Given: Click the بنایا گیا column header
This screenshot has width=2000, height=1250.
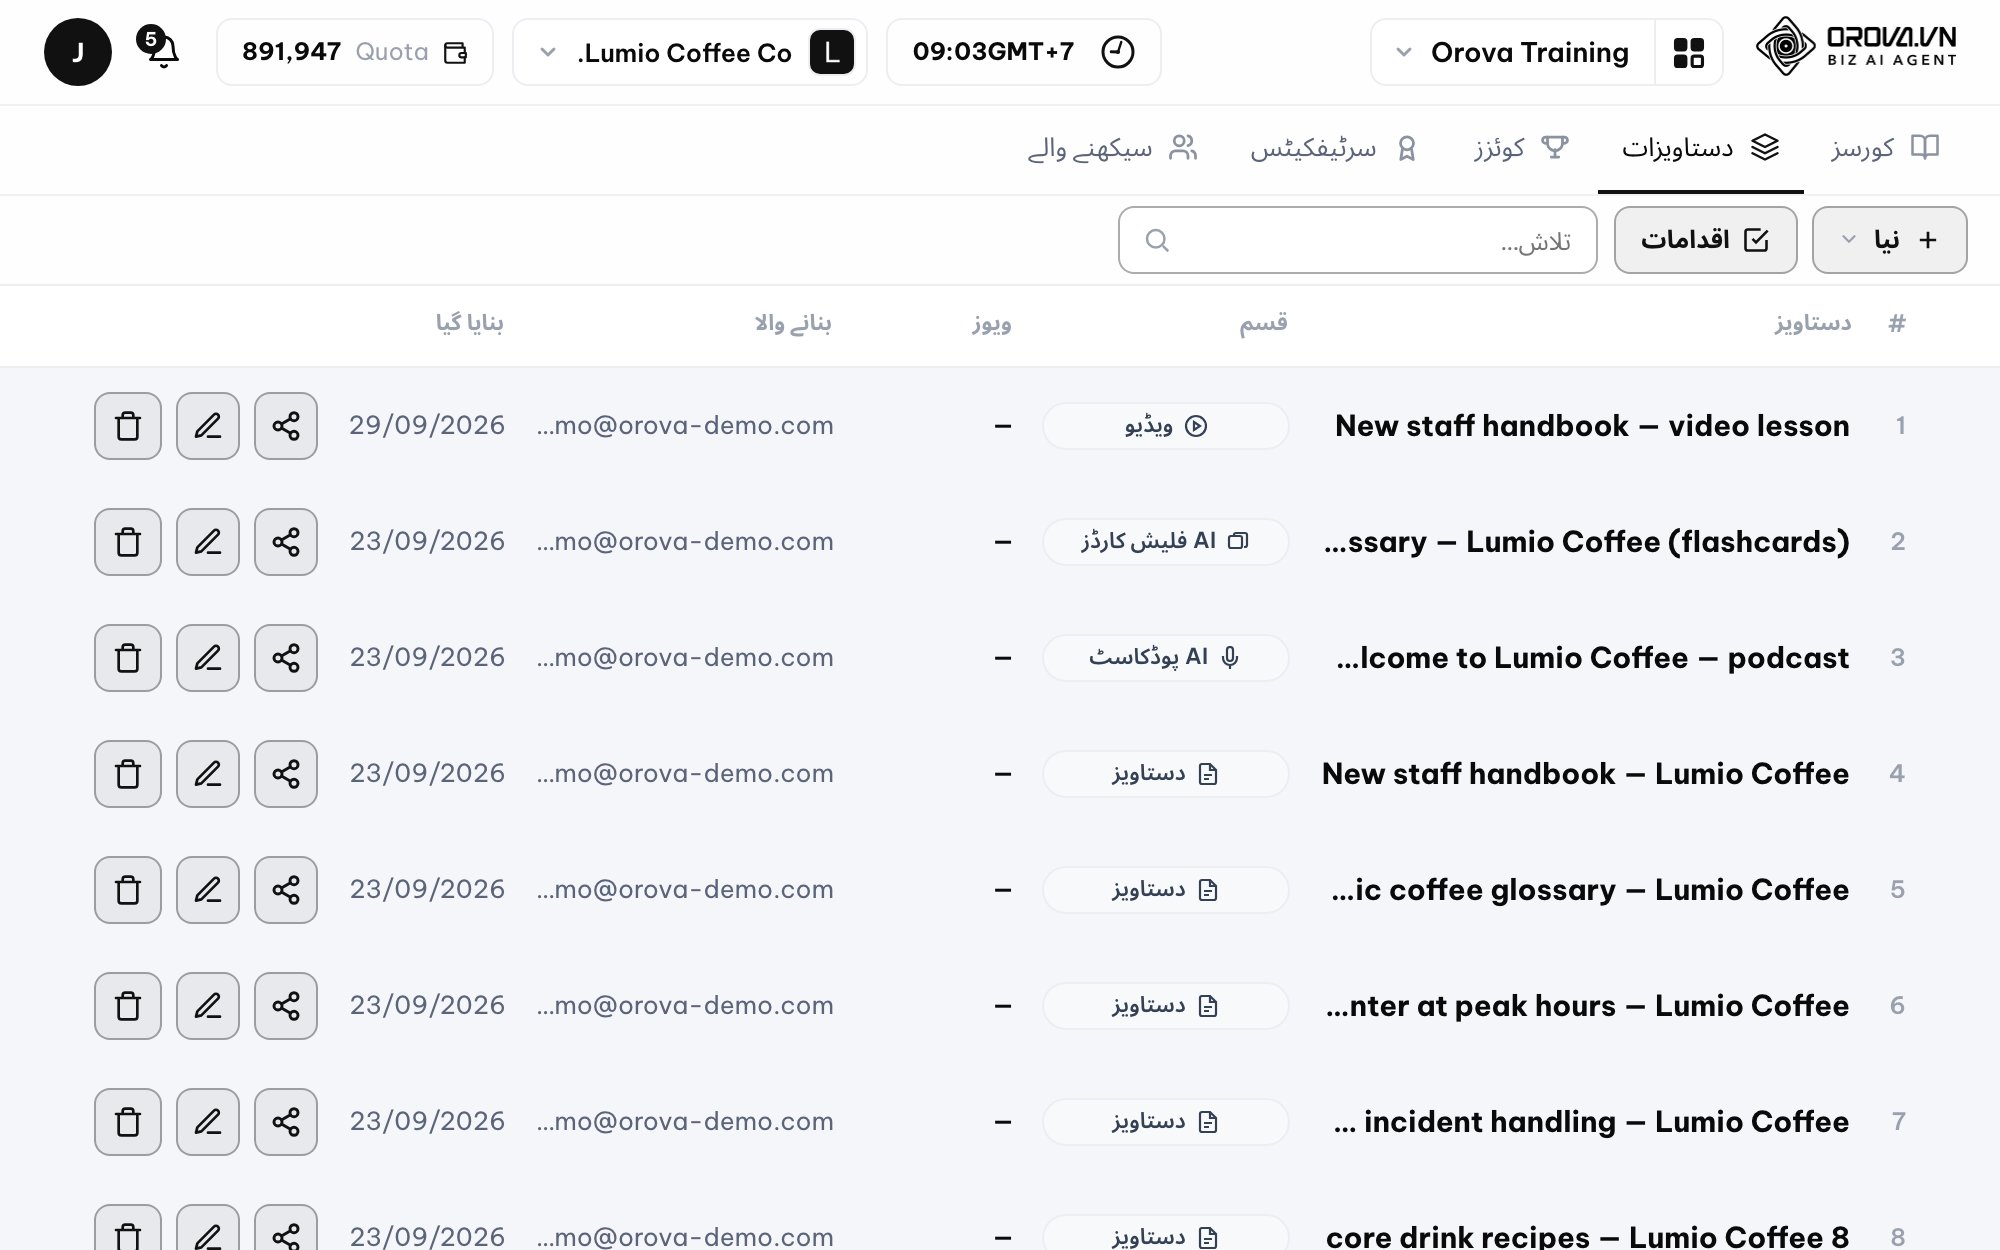Looking at the screenshot, I should pyautogui.click(x=469, y=323).
